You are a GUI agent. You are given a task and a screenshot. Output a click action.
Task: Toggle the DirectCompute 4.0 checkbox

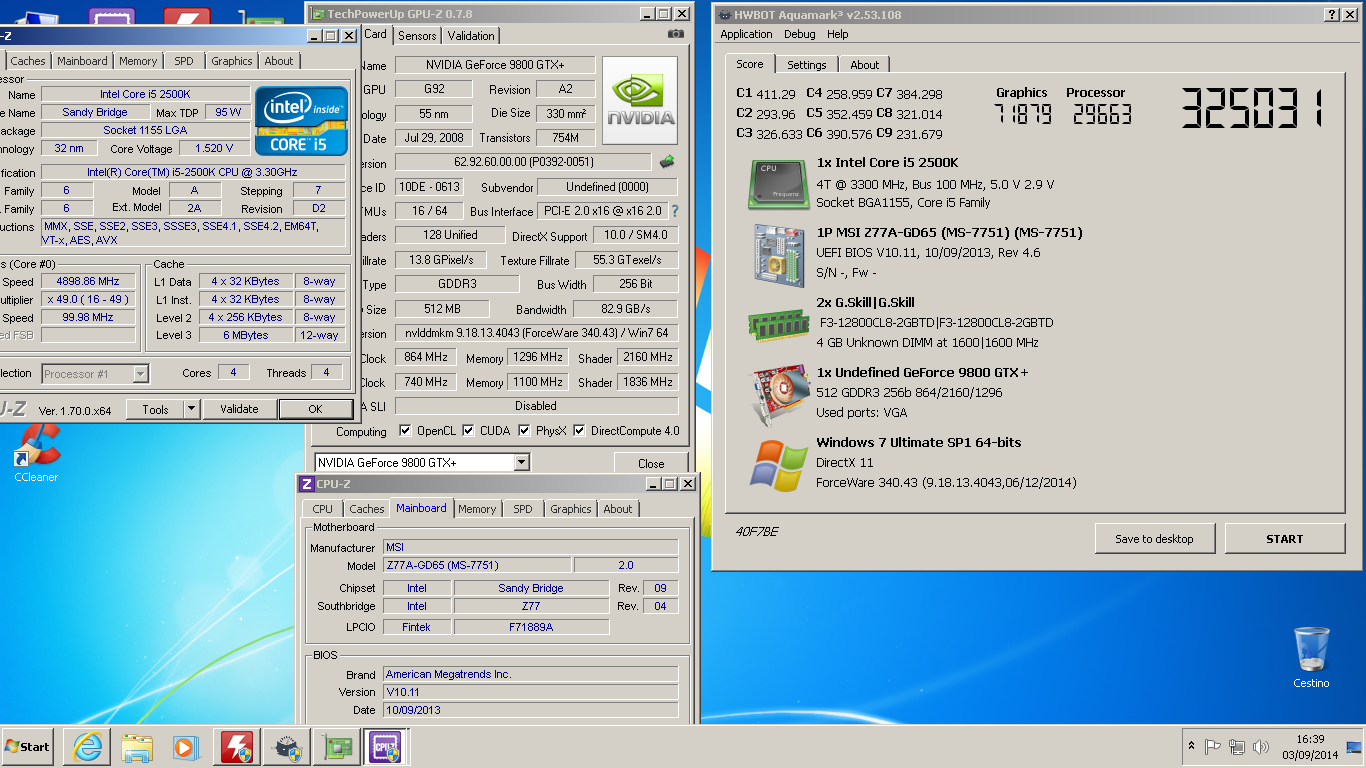tap(580, 431)
